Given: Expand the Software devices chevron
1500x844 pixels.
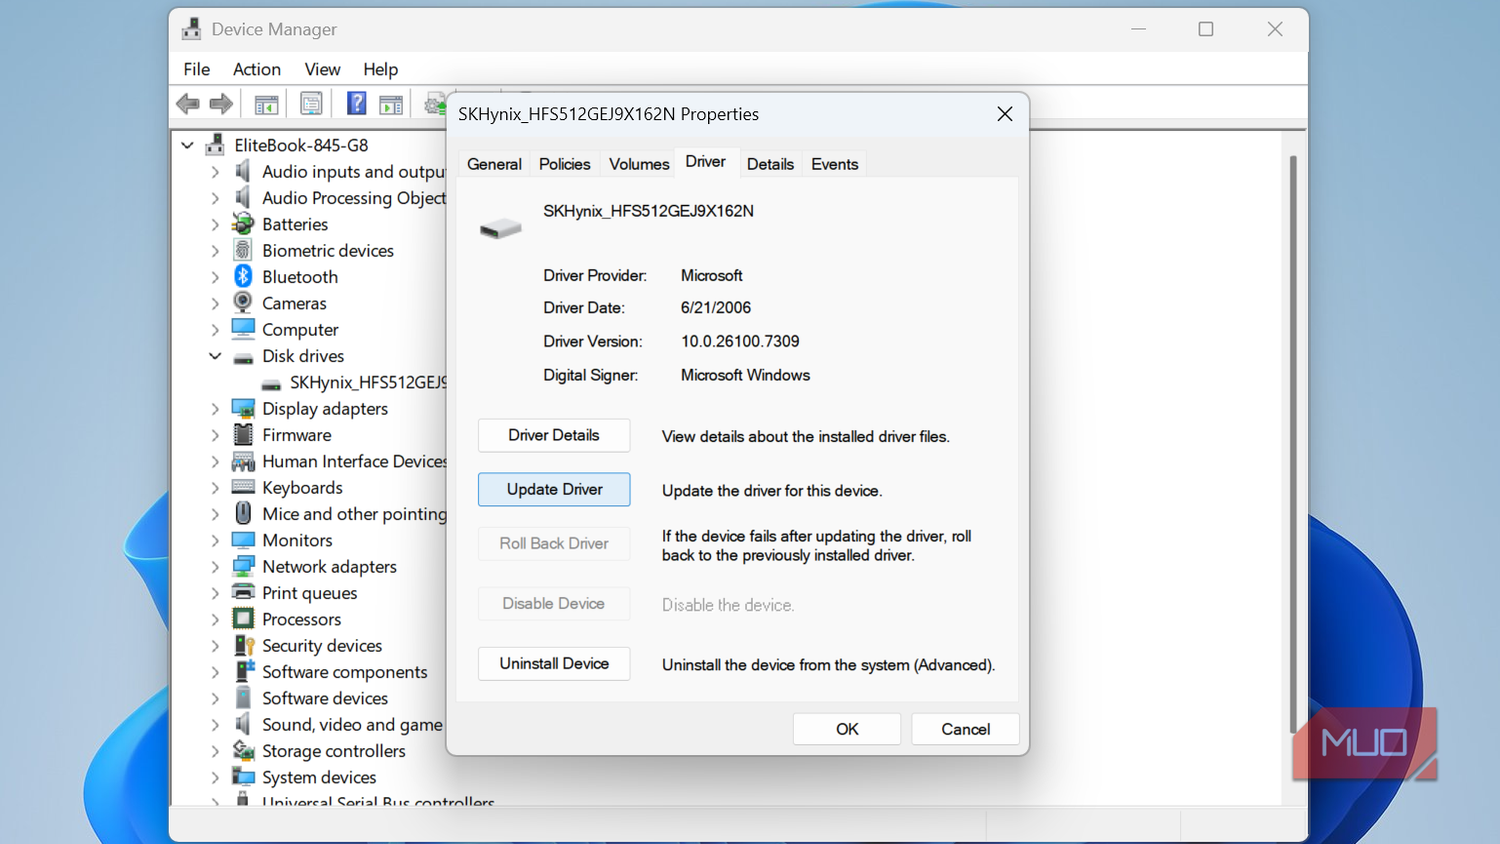Looking at the screenshot, I should point(215,698).
